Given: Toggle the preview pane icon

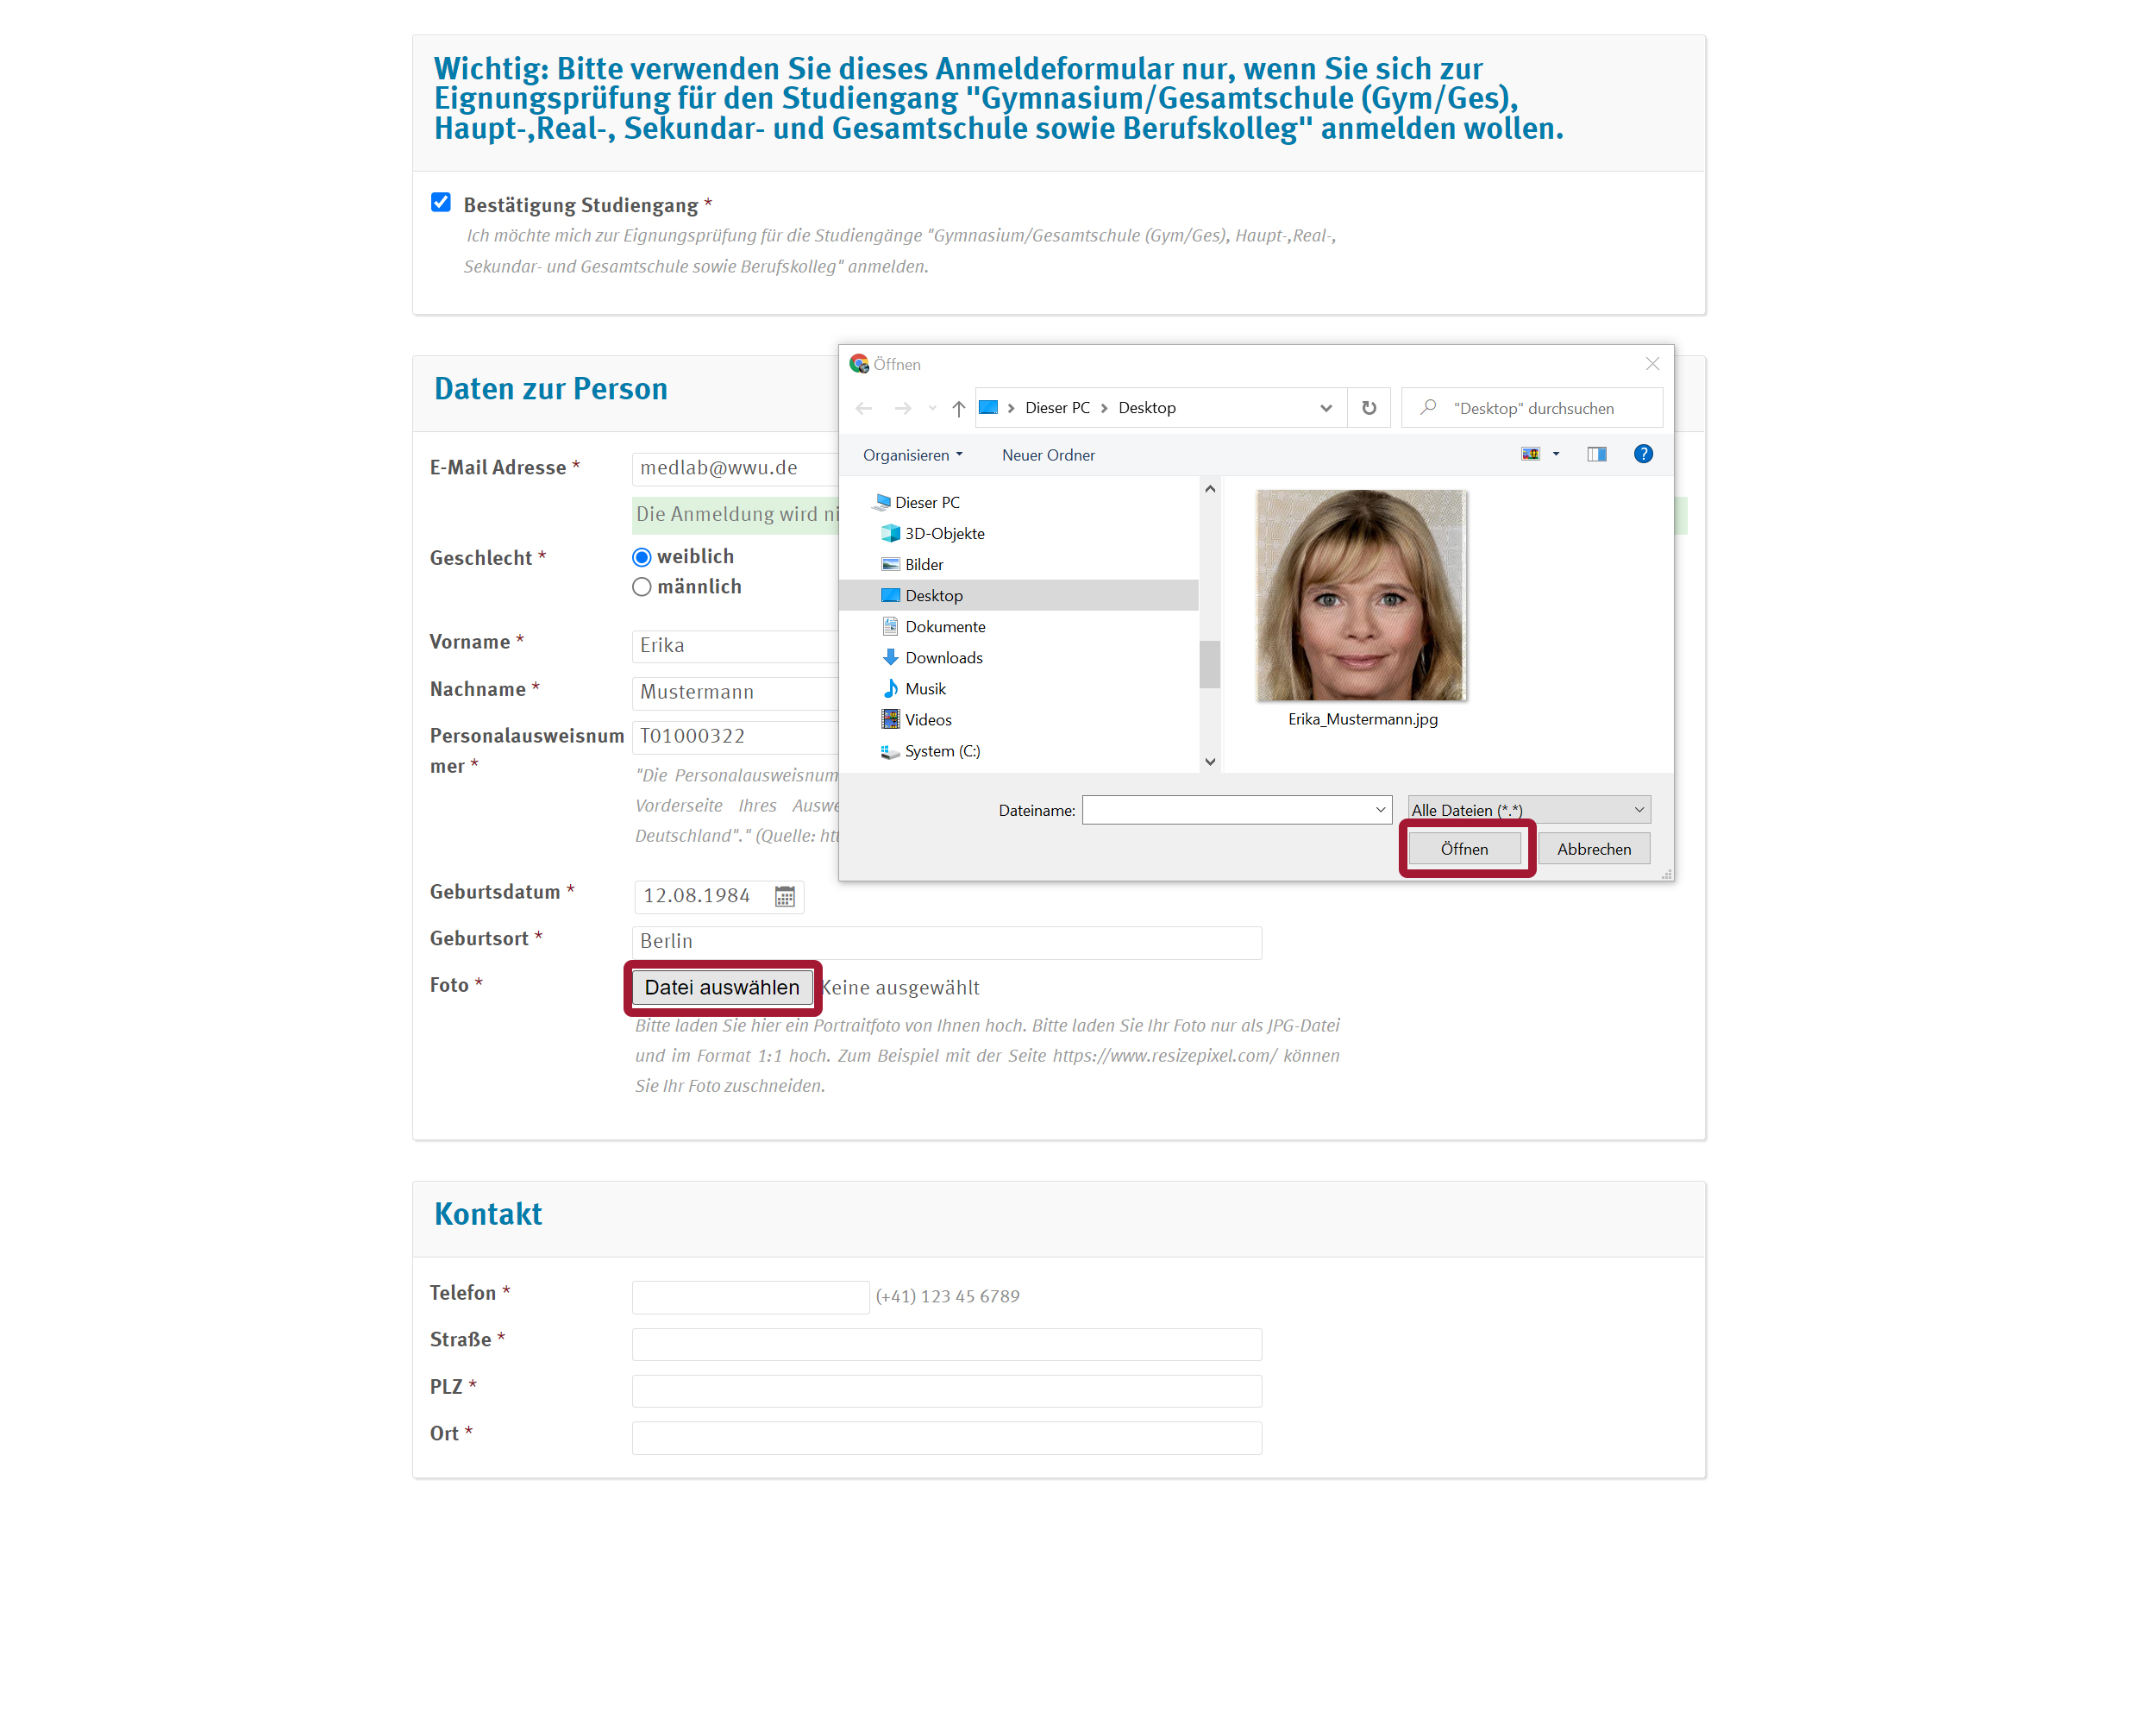Looking at the screenshot, I should (1596, 454).
